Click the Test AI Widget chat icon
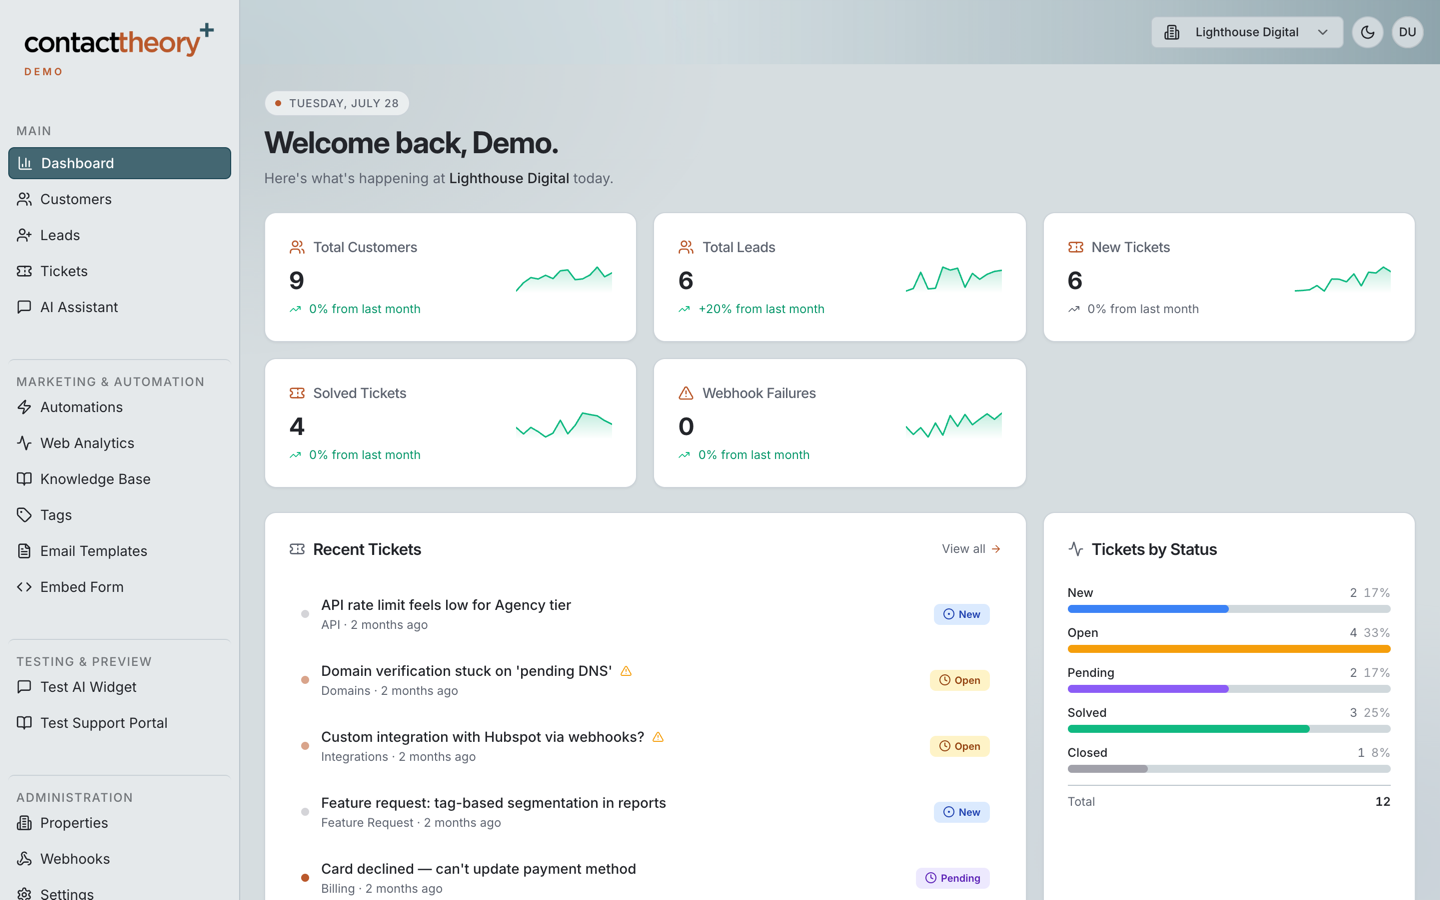 24,687
